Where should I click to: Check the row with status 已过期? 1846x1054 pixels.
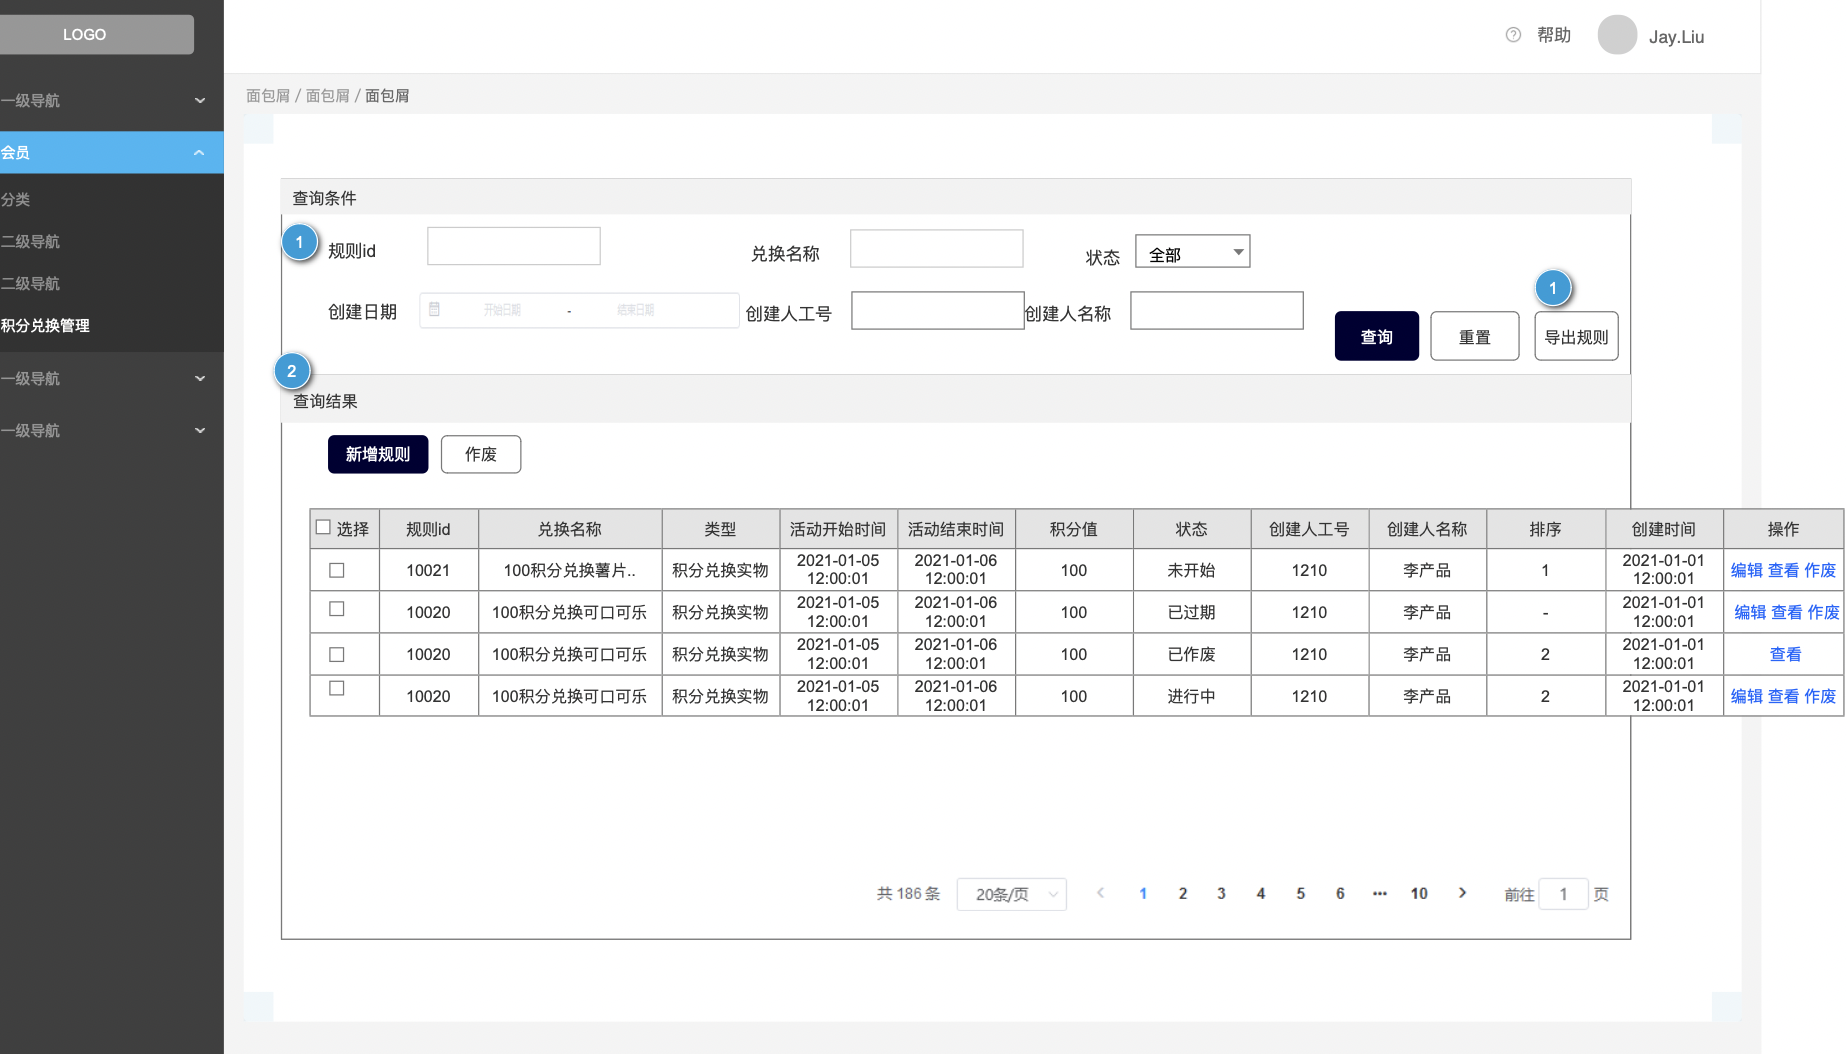coord(337,609)
